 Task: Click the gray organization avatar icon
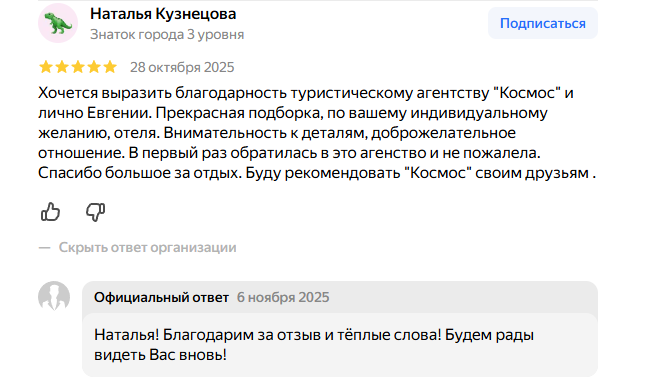pos(54,296)
